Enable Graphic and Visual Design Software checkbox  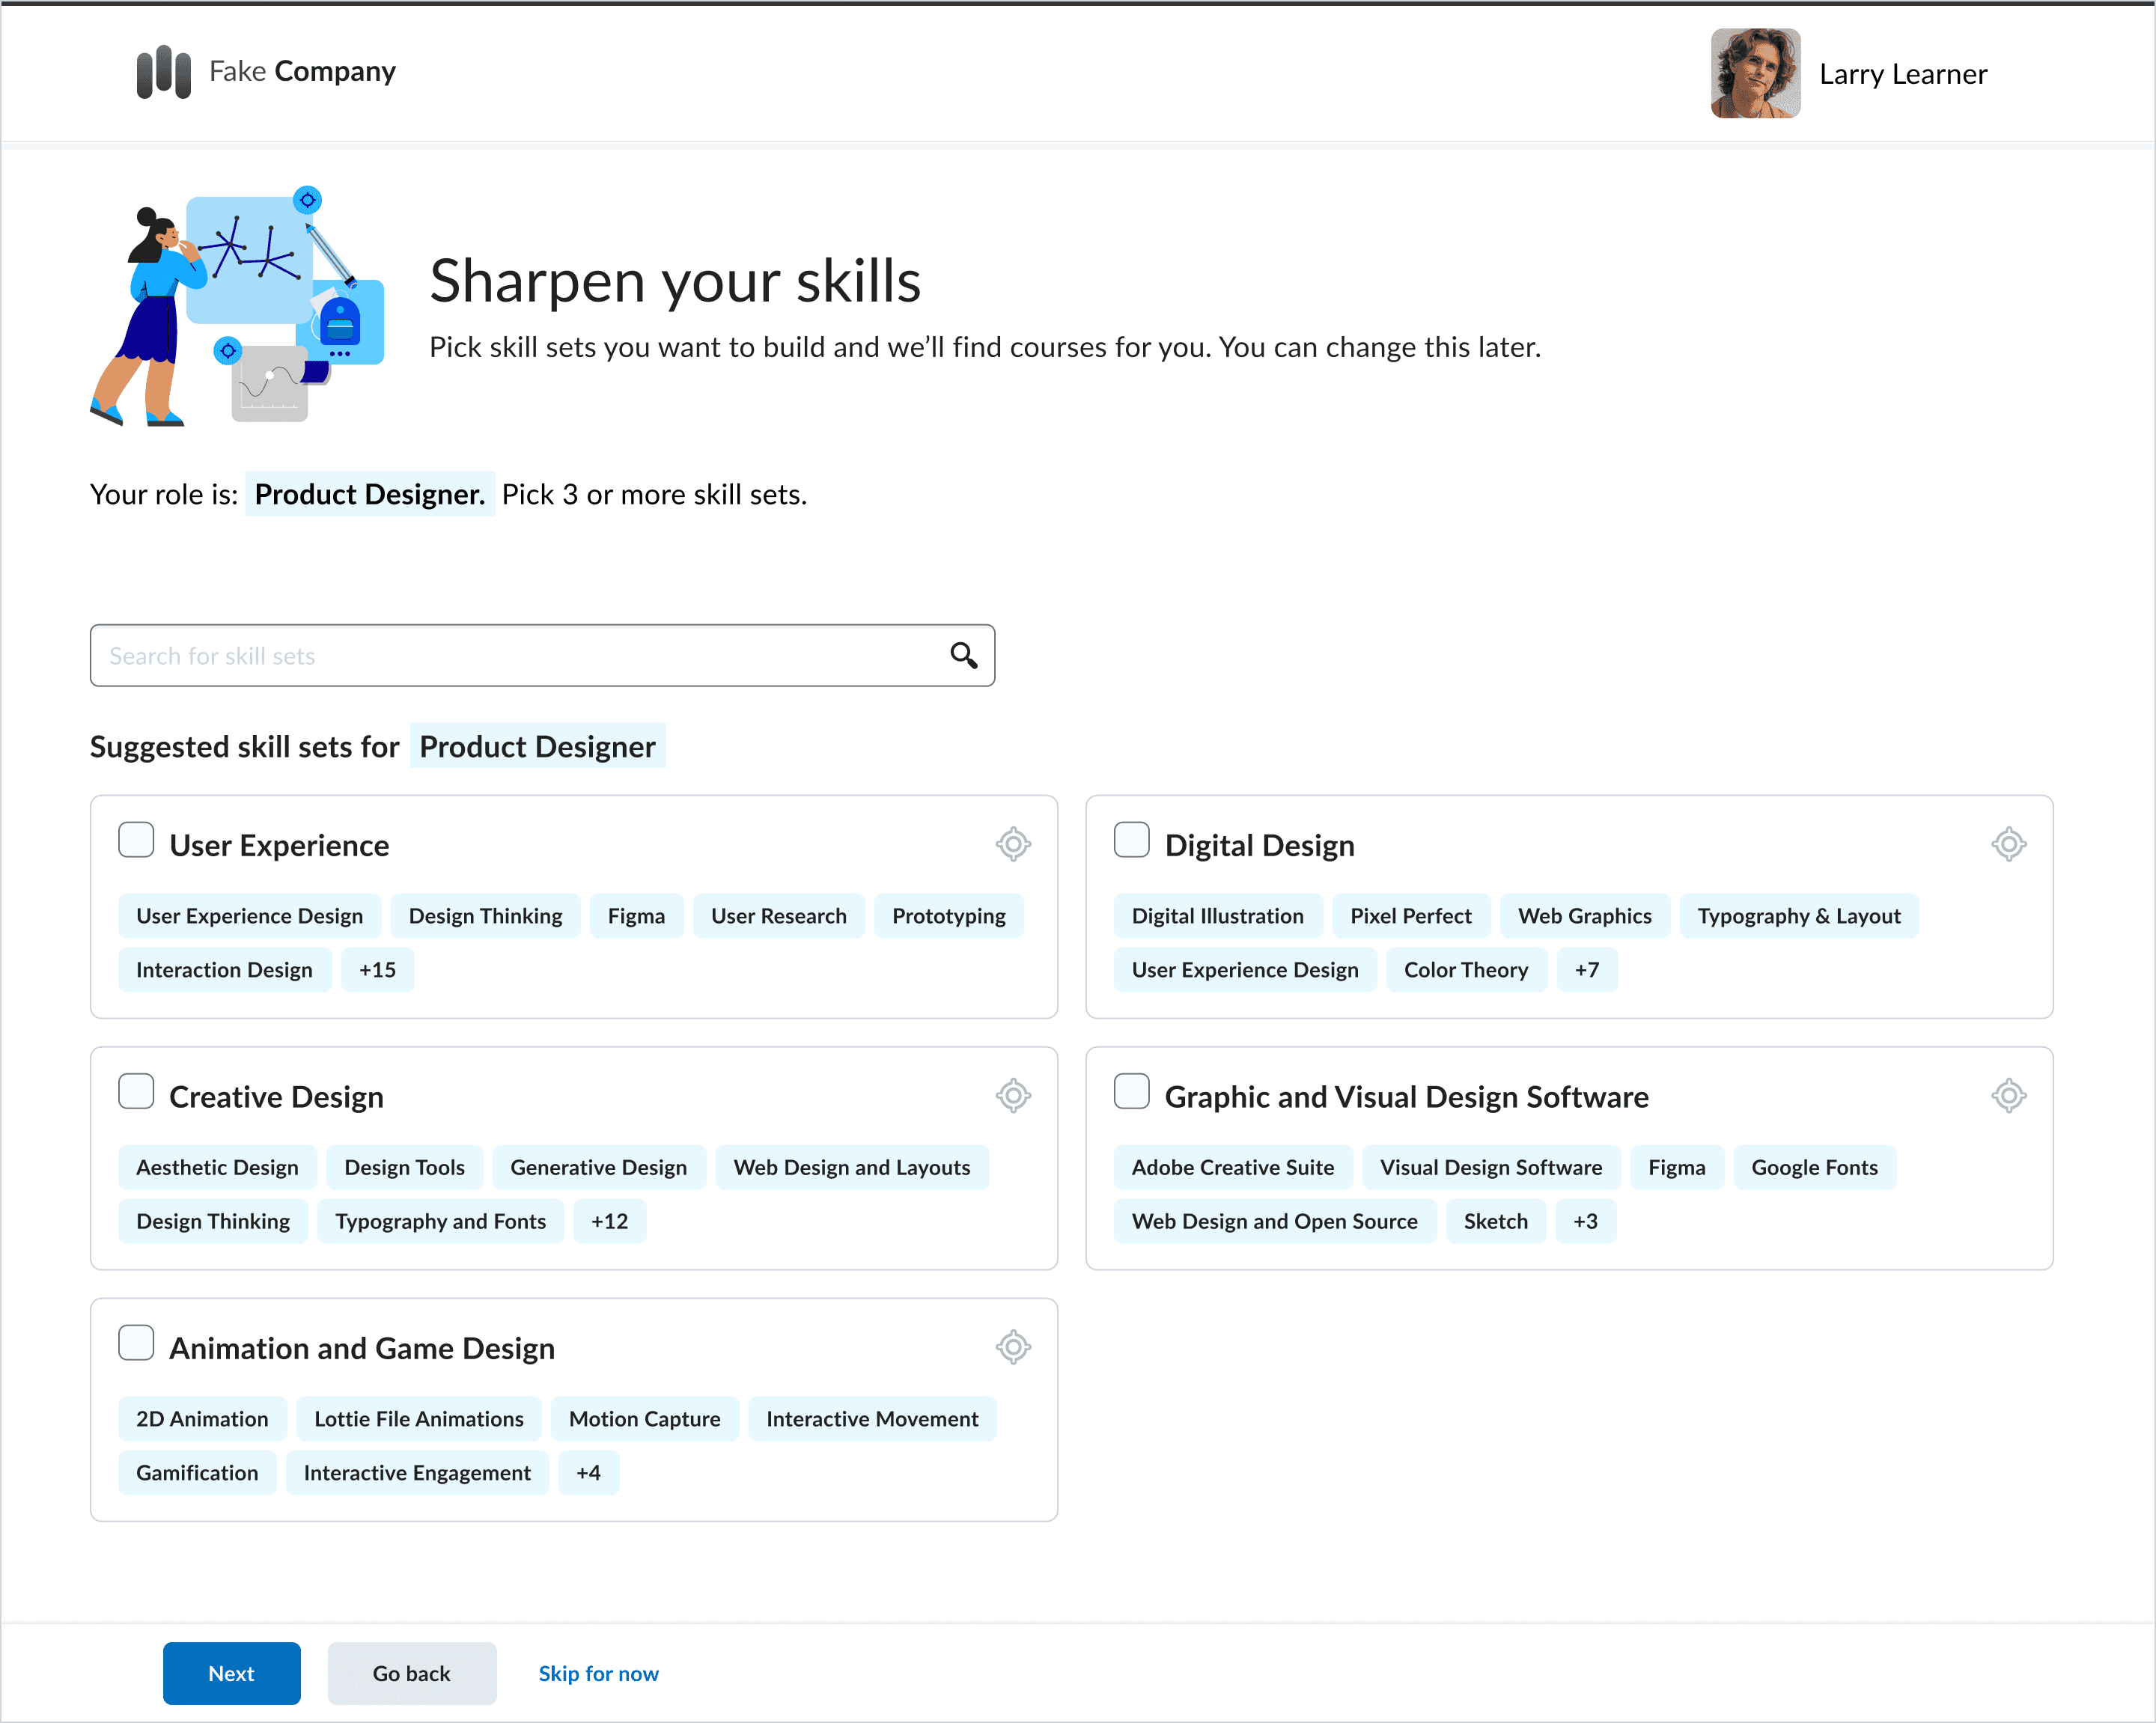point(1131,1091)
